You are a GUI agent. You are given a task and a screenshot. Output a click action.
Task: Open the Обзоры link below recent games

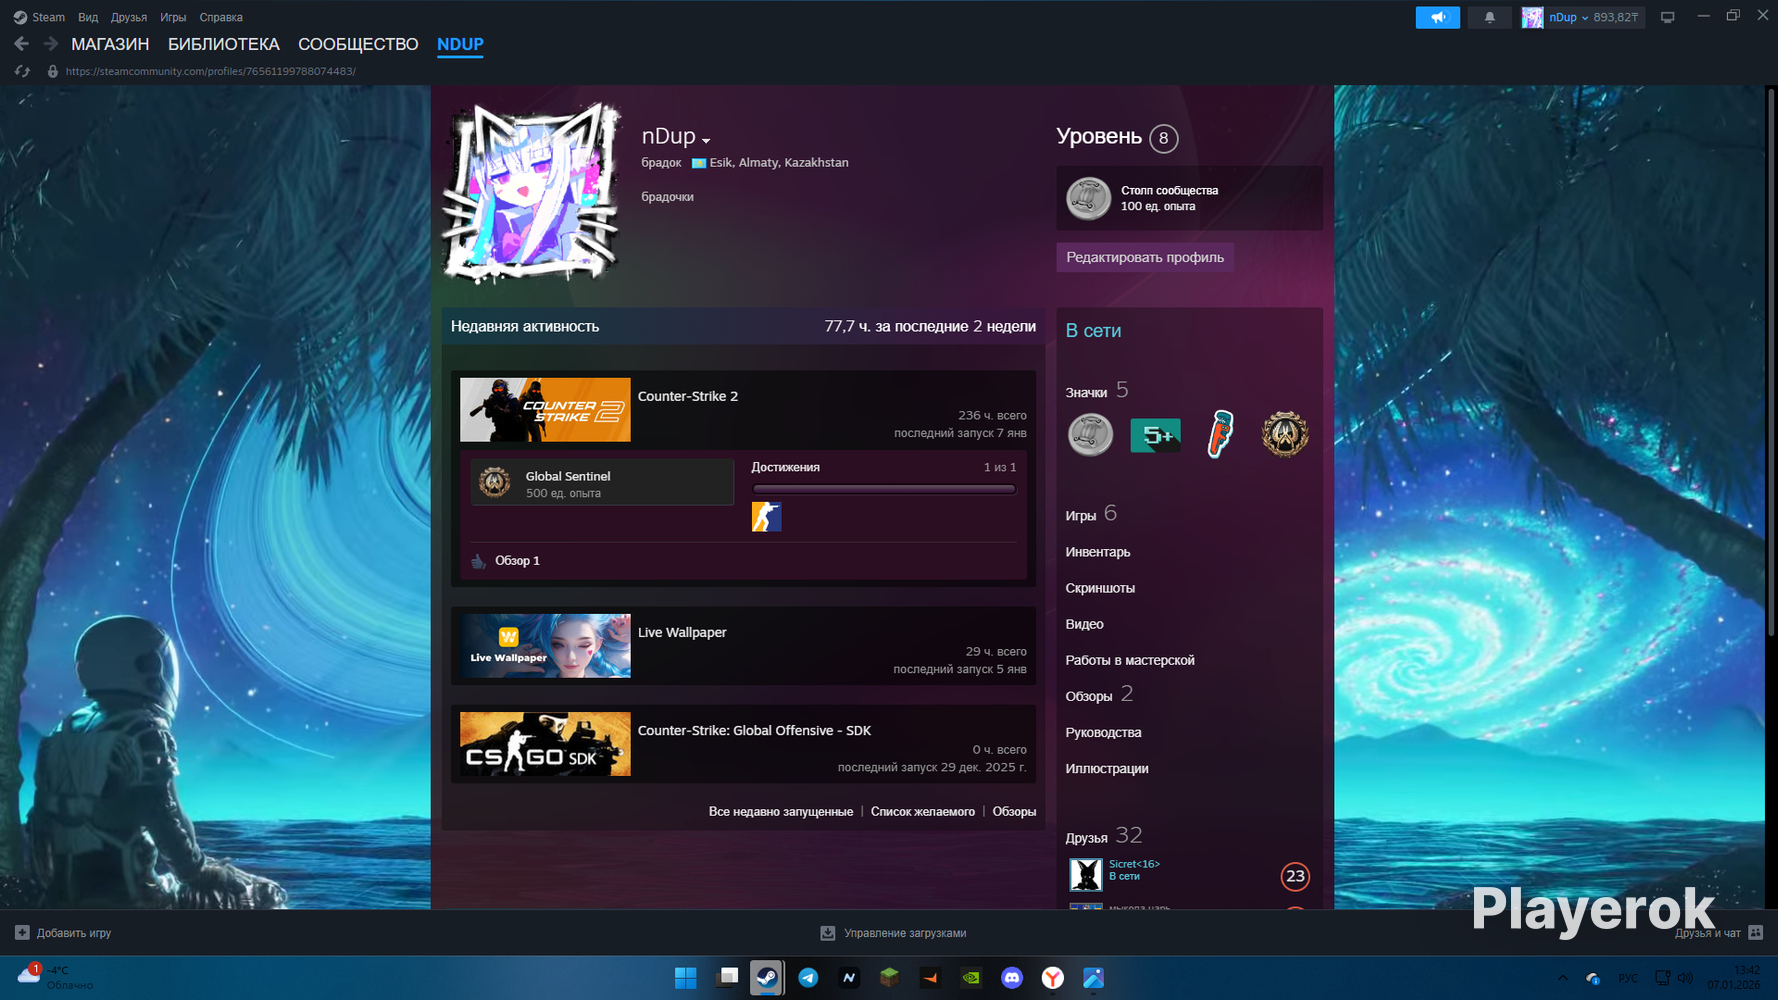click(x=1014, y=812)
